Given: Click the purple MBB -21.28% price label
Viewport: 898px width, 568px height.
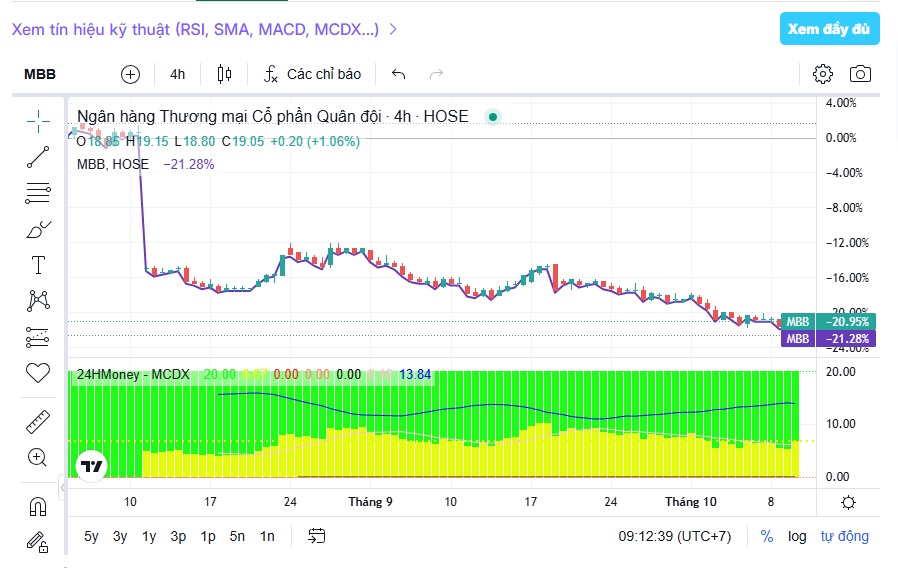Looking at the screenshot, I should 828,338.
